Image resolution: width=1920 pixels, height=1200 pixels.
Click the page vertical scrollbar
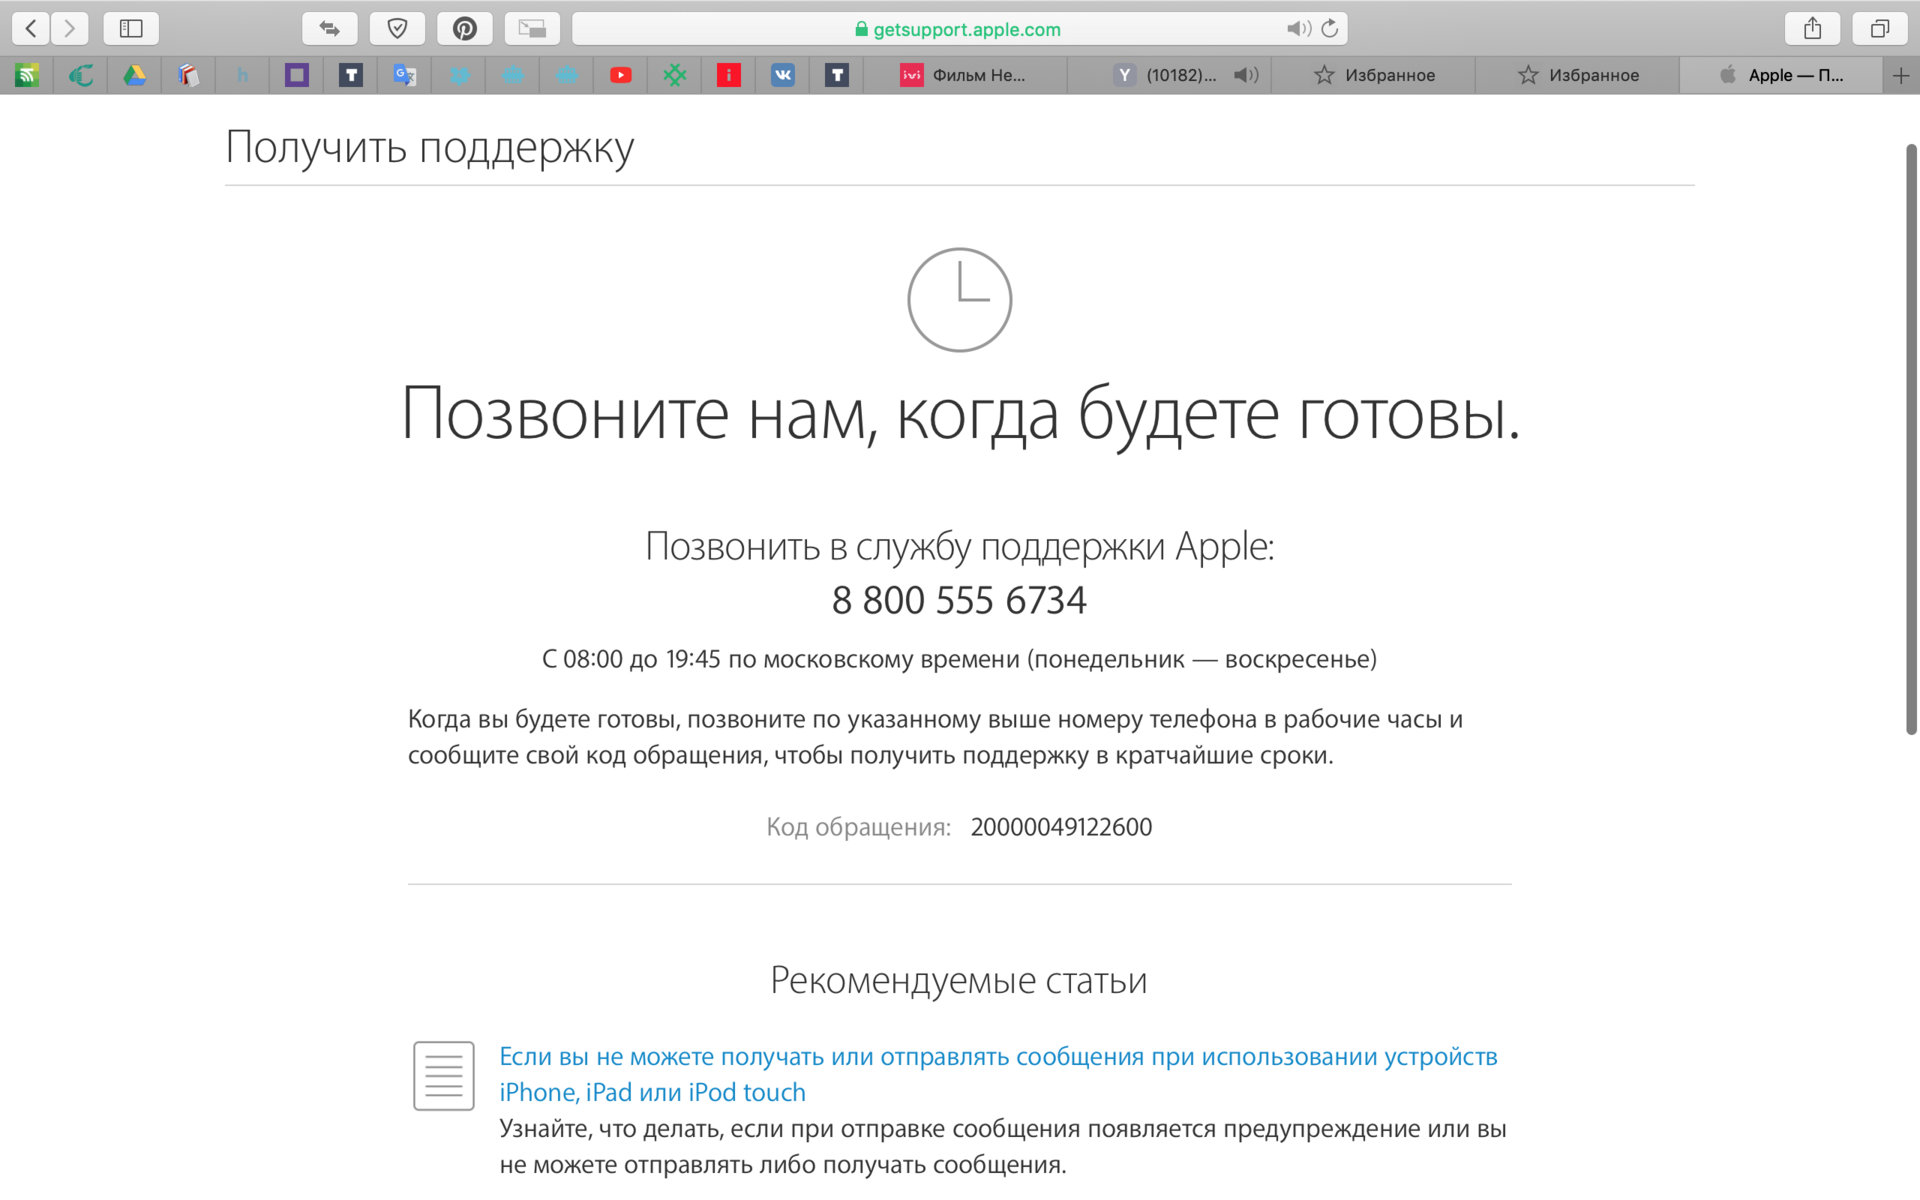(x=1911, y=440)
